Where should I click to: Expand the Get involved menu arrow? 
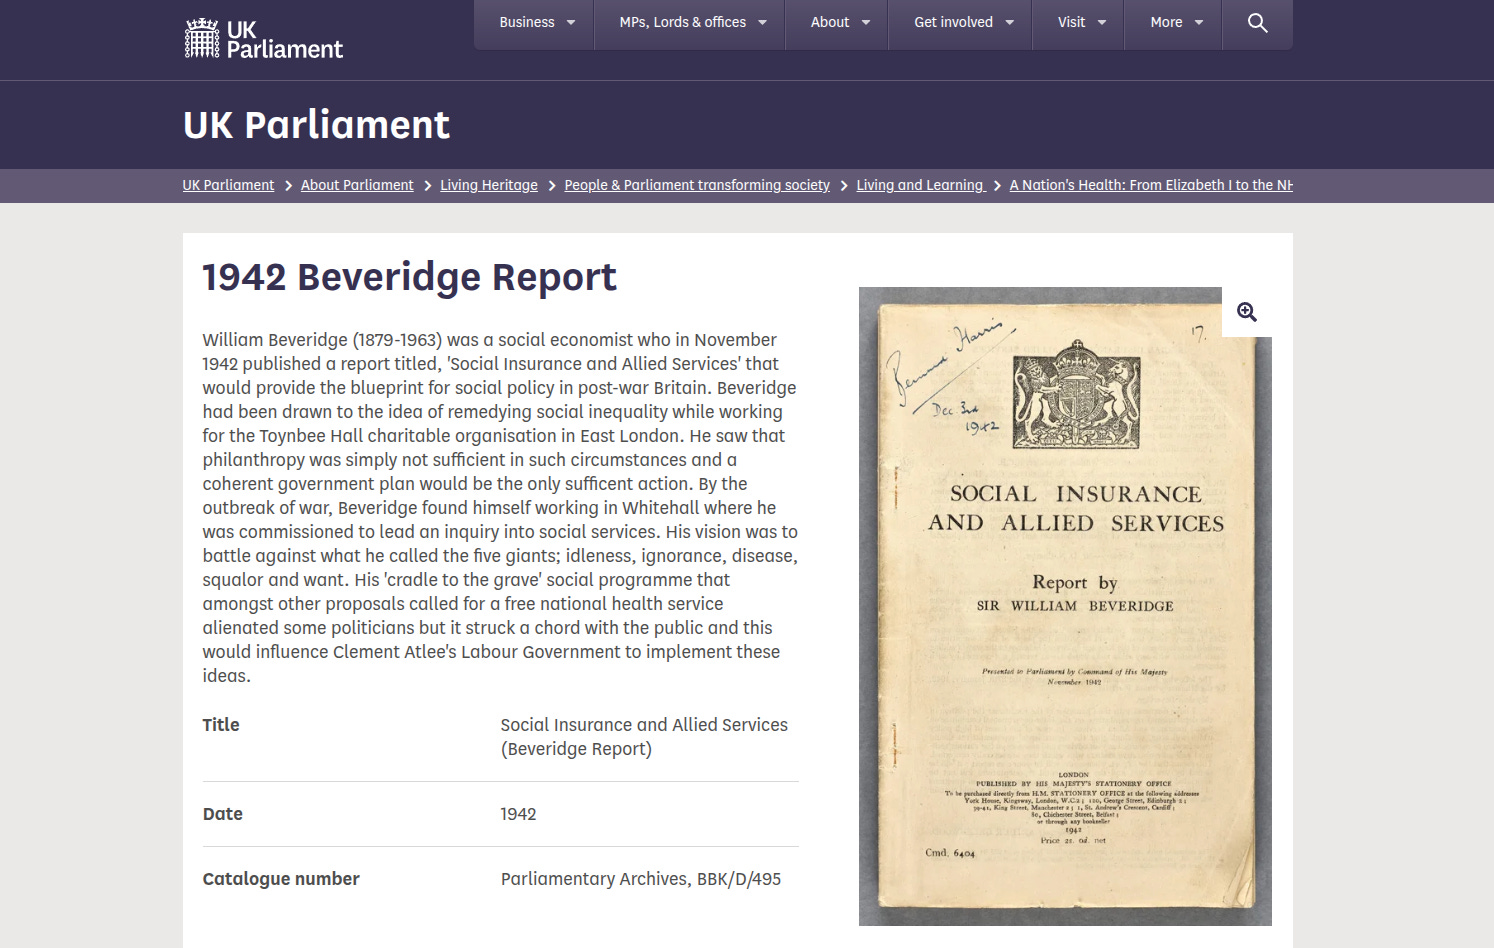pyautogui.click(x=1010, y=23)
